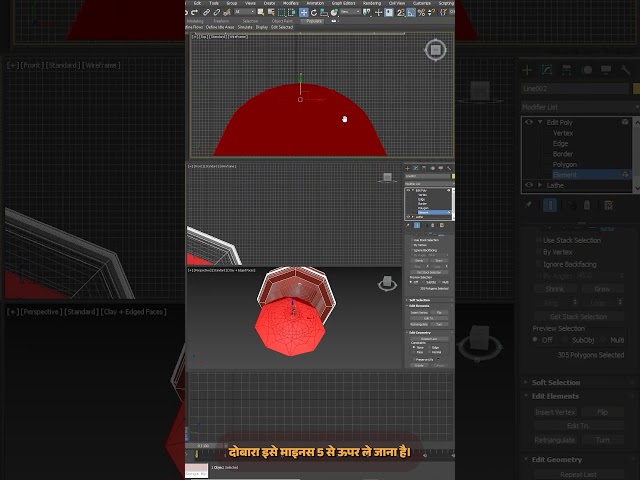Viewport: 640px width, 480px height.
Task: Click object color swatch in center panel
Action: (453, 176)
